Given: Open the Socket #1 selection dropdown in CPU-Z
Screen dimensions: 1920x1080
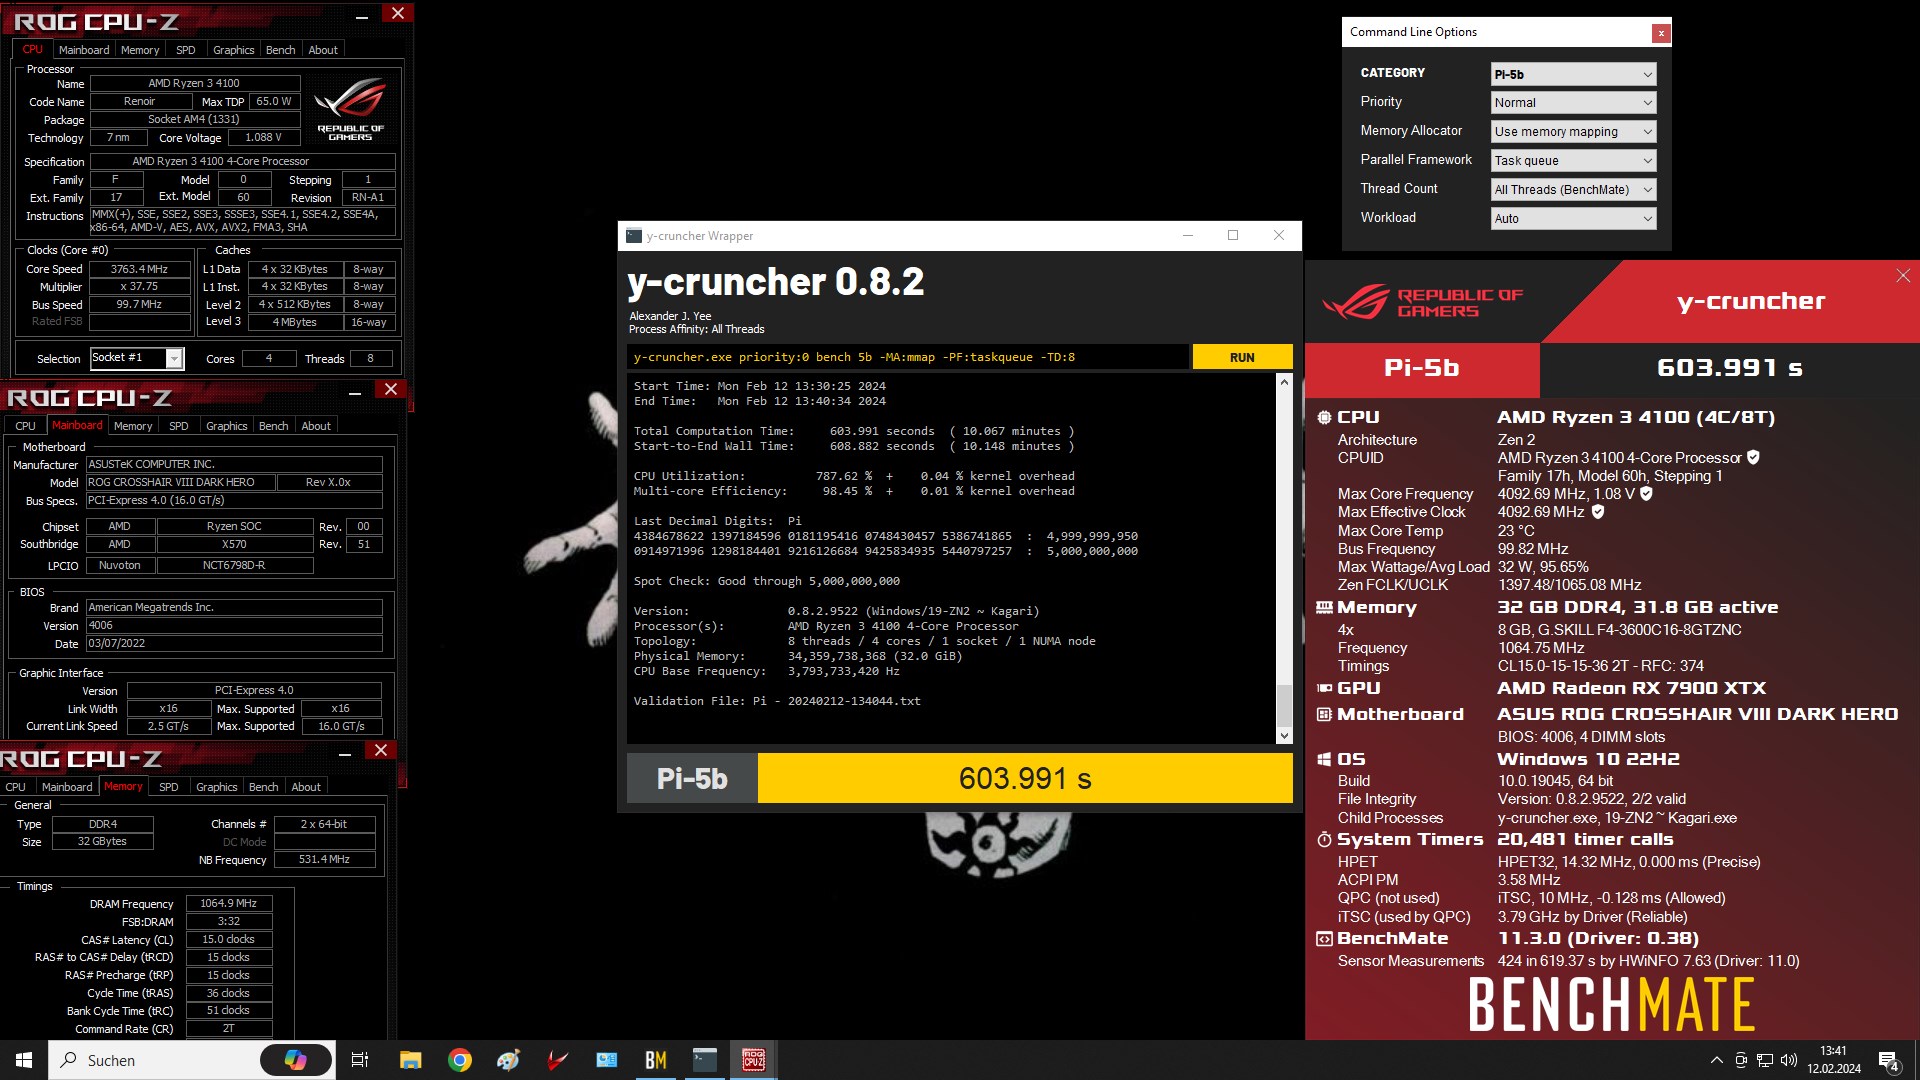Looking at the screenshot, I should 137,358.
